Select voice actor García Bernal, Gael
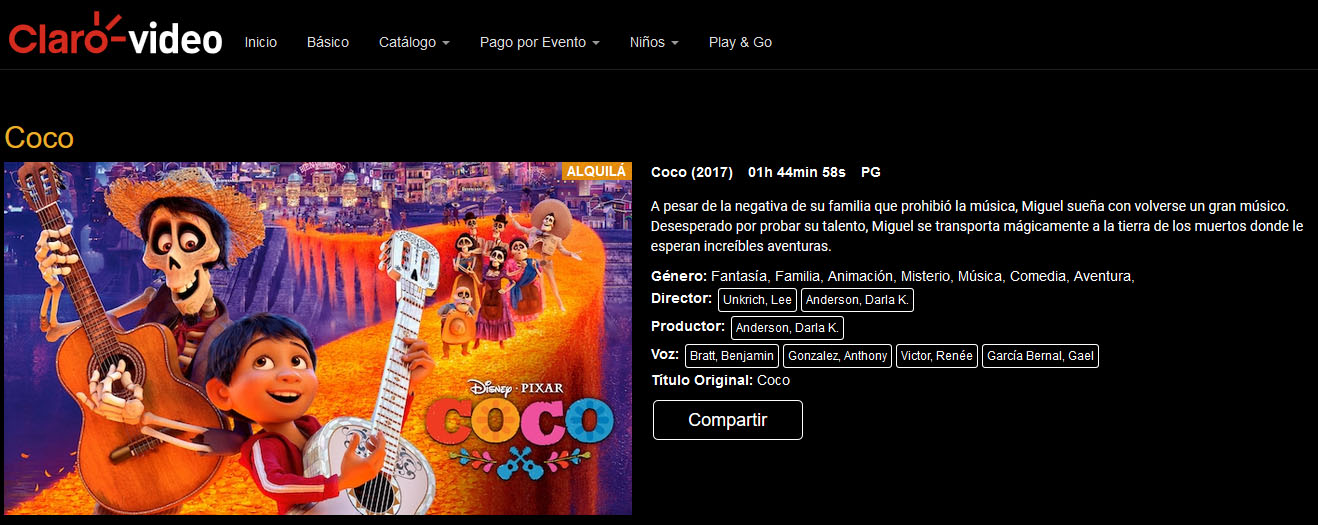The height and width of the screenshot is (525, 1318). pyautogui.click(x=1040, y=356)
